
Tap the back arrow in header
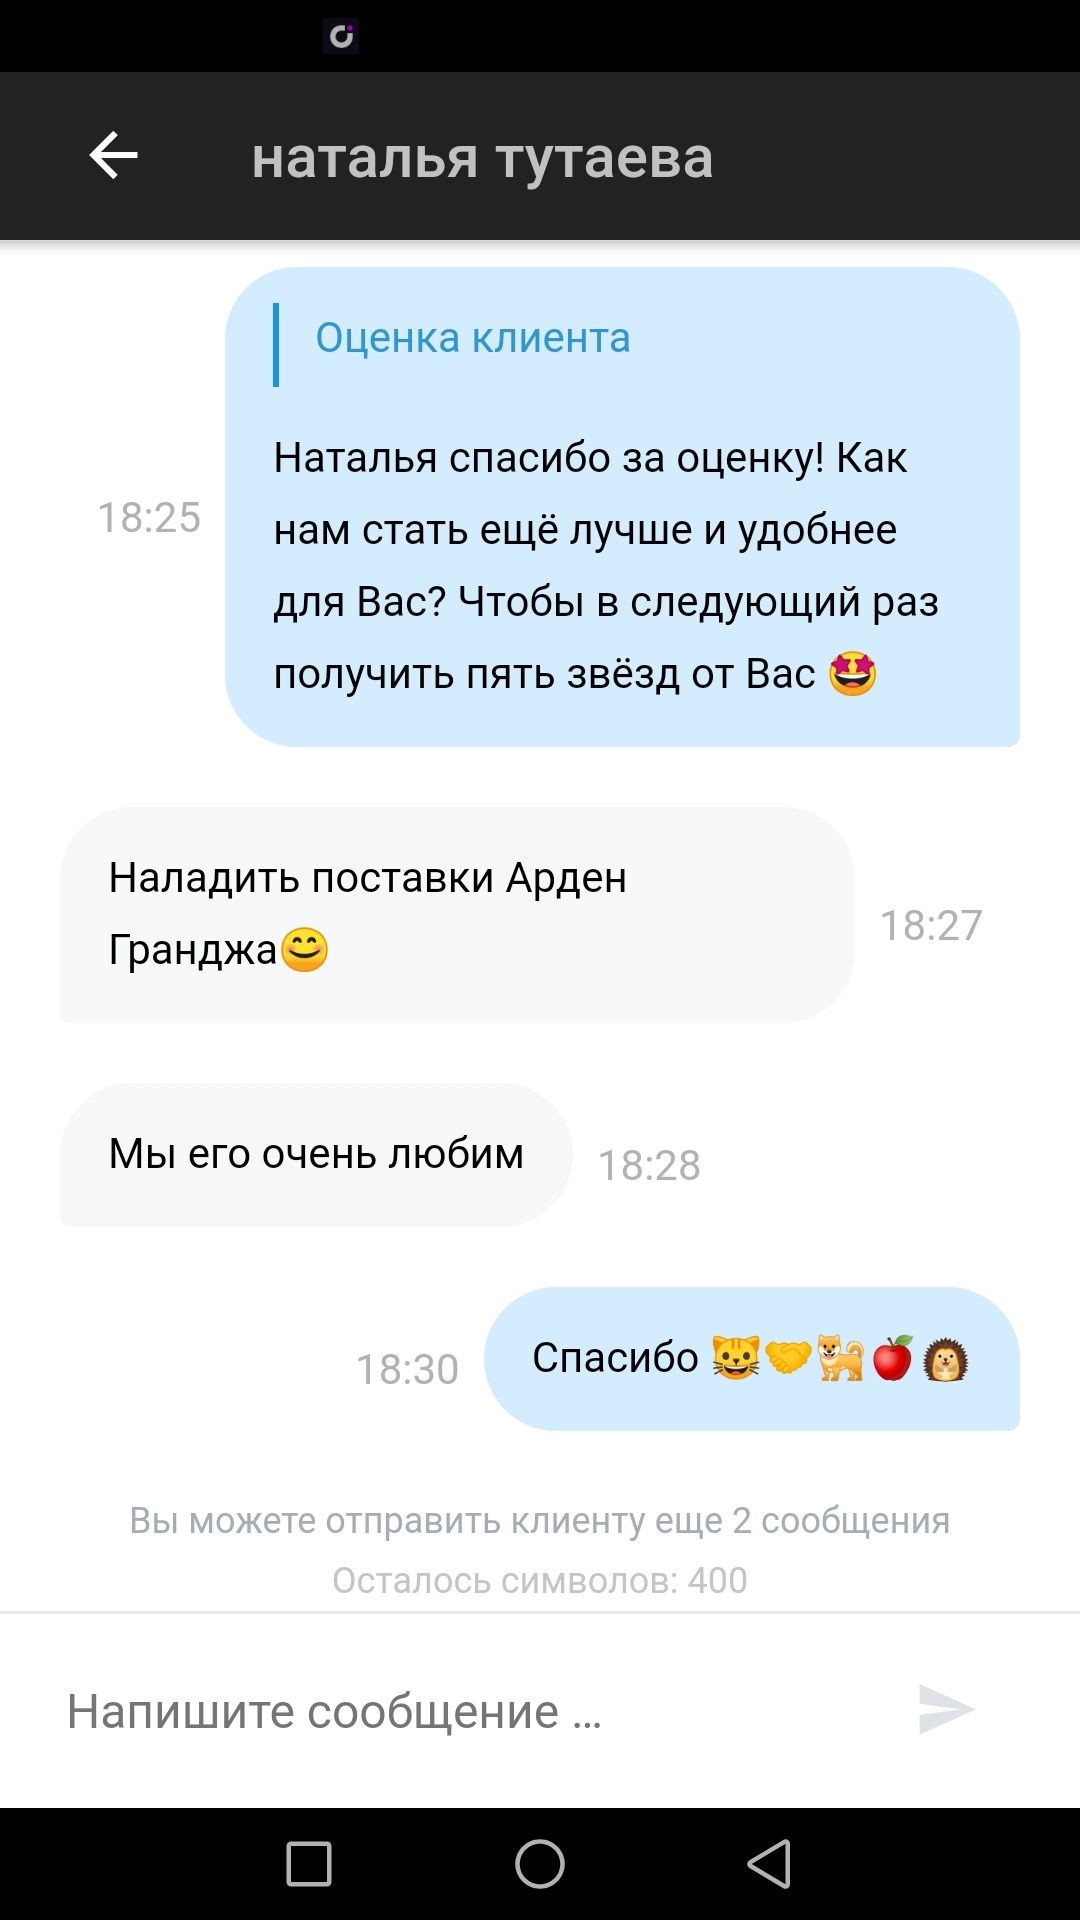tap(113, 156)
